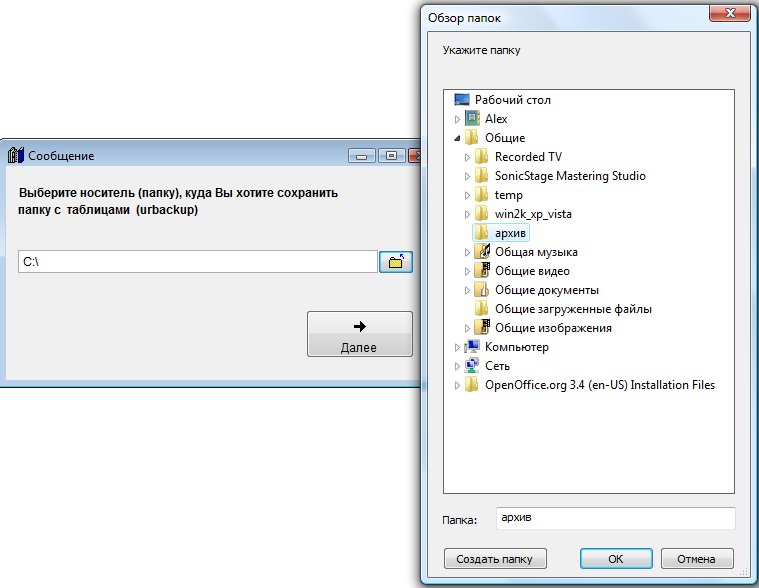Select the OpenOffice.org 3.4 Installation Files label
This screenshot has width=759, height=588.
600,384
